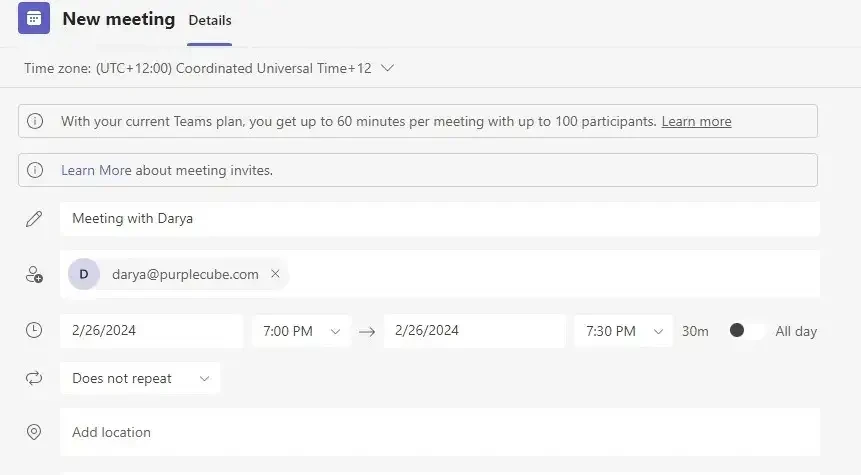Viewport: 861px width, 475px height.
Task: Click the info icon beside Teams plan notice
Action: click(x=35, y=121)
